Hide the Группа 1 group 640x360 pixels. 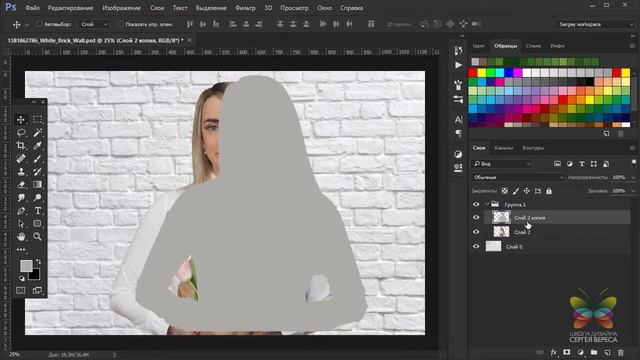476,204
